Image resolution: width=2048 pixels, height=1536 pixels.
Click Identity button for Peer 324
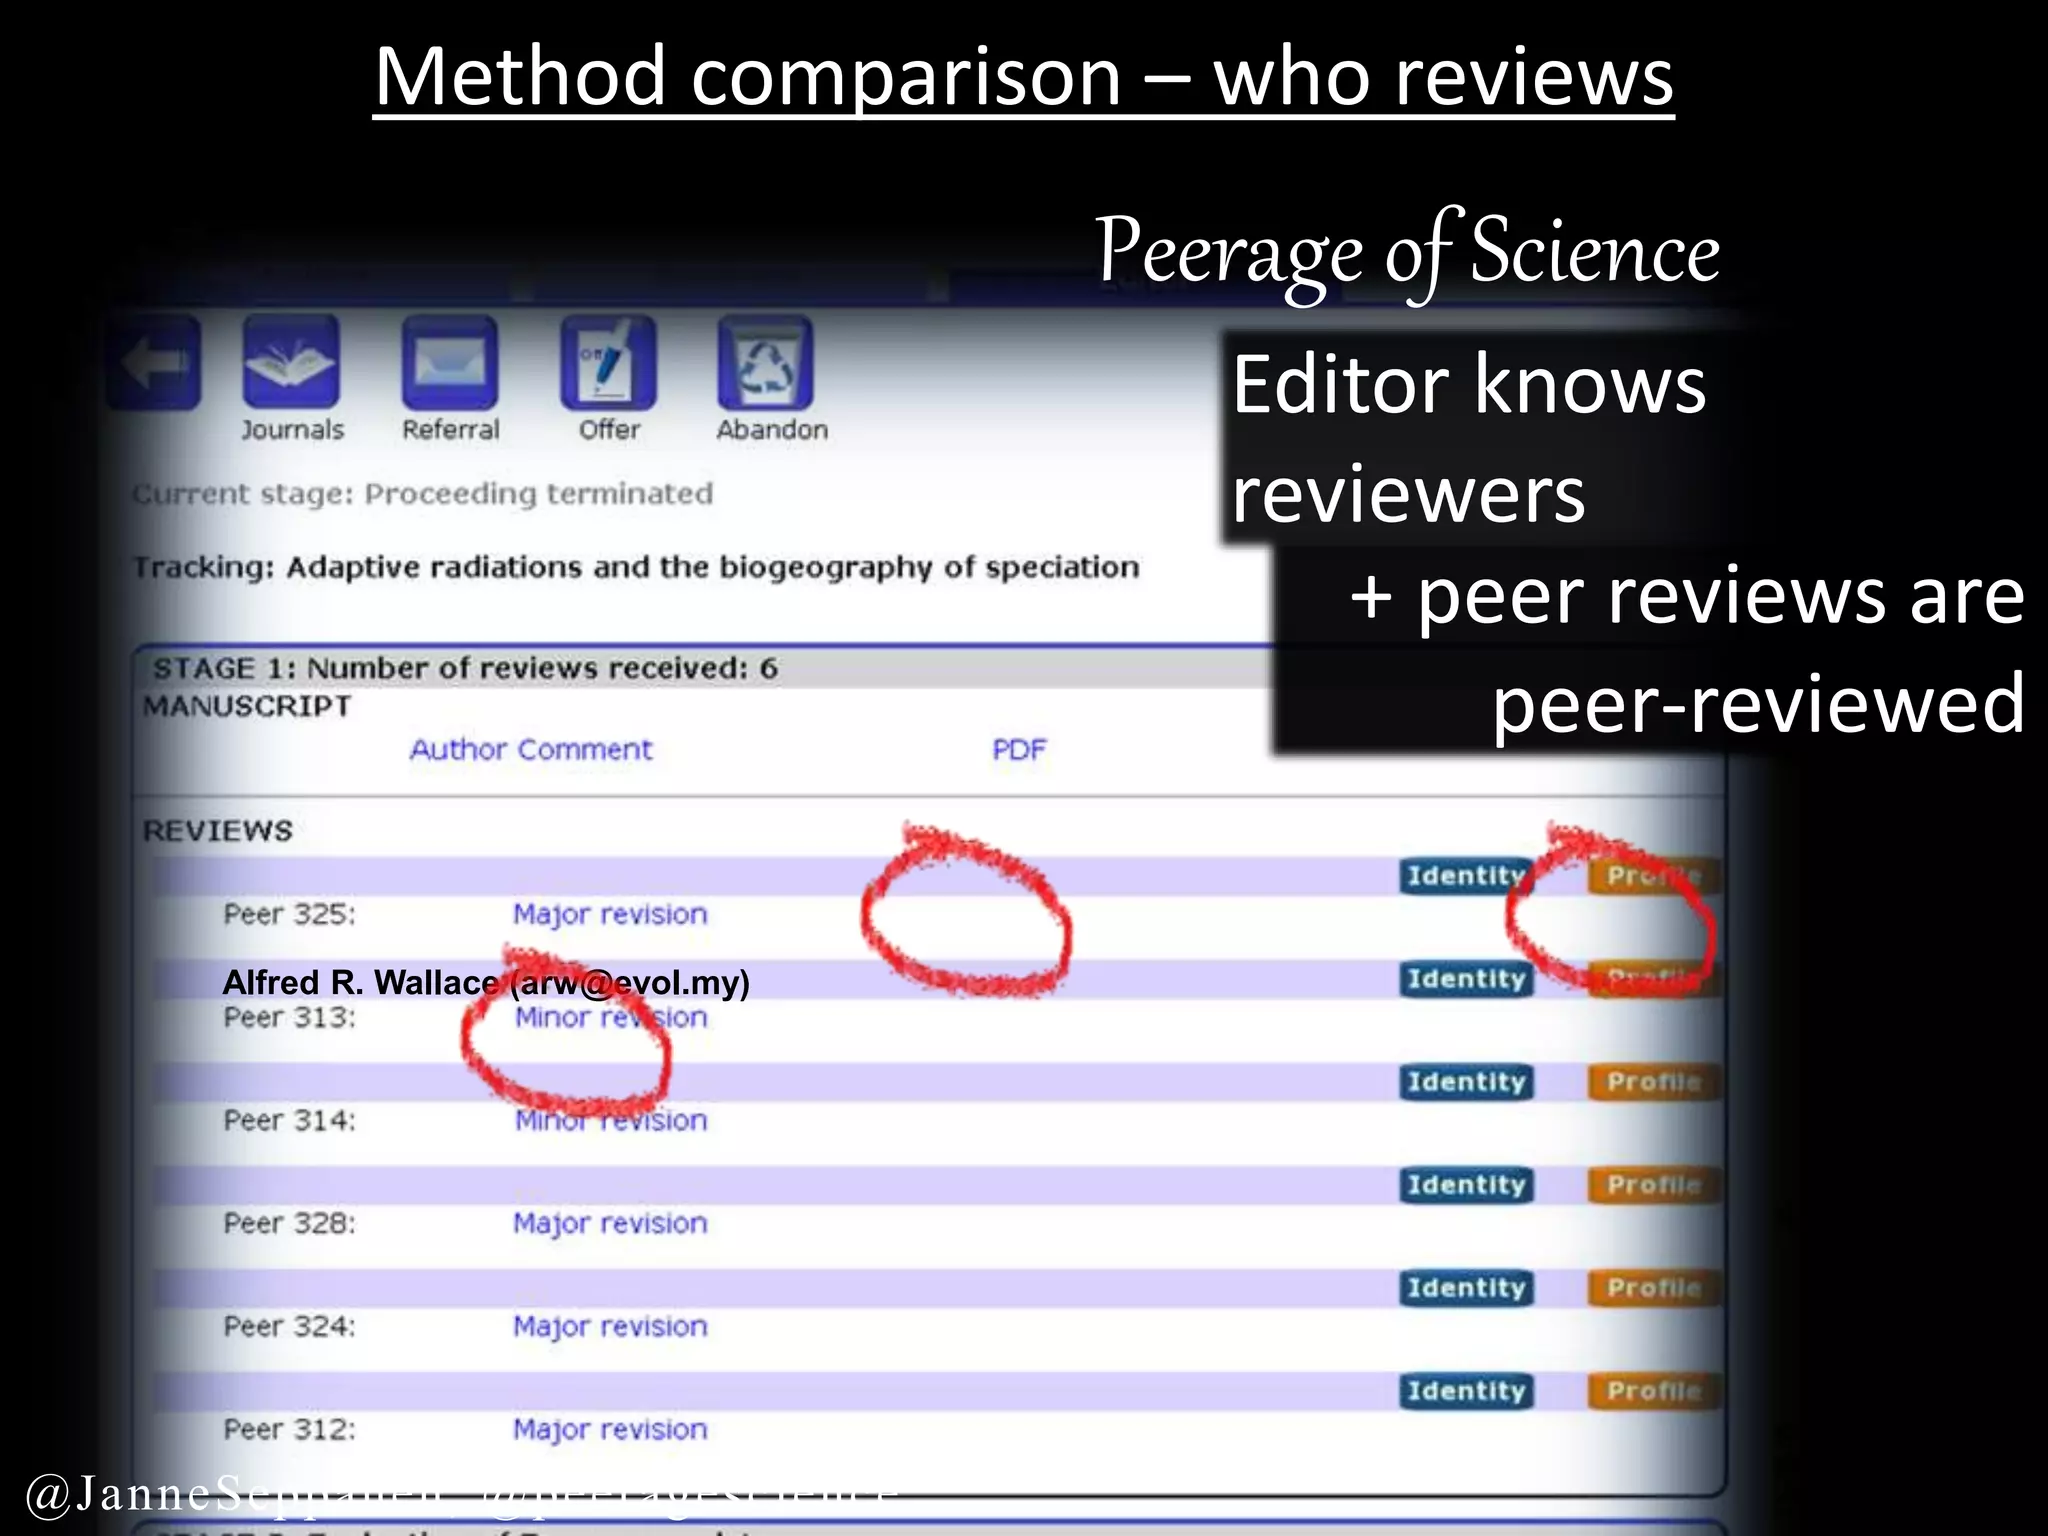tap(1466, 1288)
